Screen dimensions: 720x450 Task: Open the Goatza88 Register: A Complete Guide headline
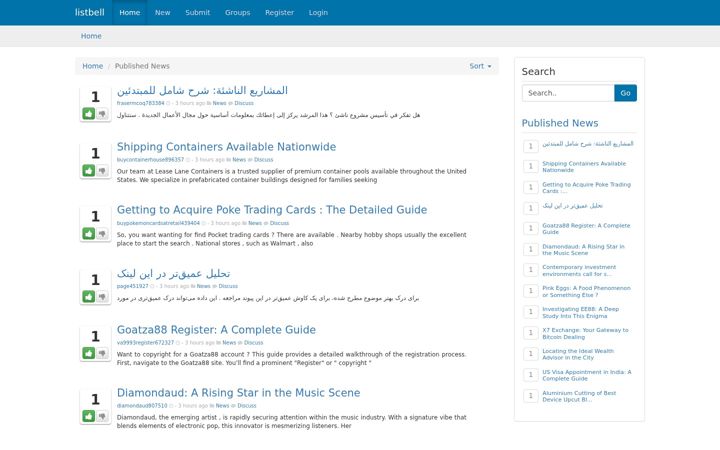click(x=216, y=330)
